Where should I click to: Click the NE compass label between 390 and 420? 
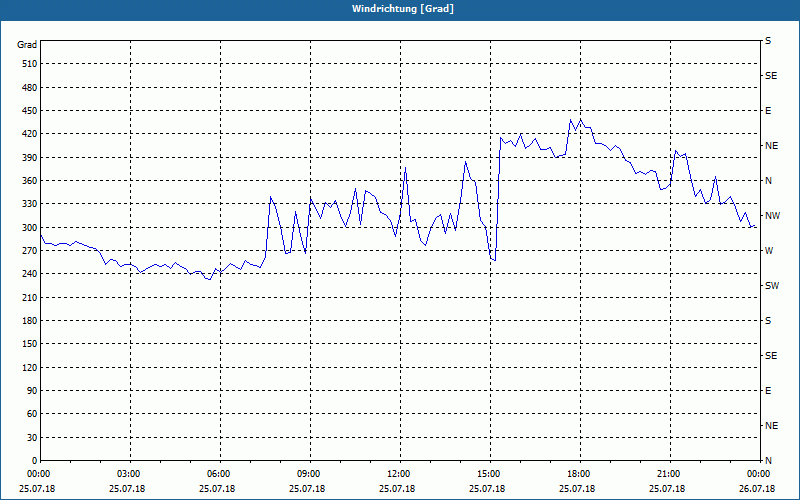(771, 146)
